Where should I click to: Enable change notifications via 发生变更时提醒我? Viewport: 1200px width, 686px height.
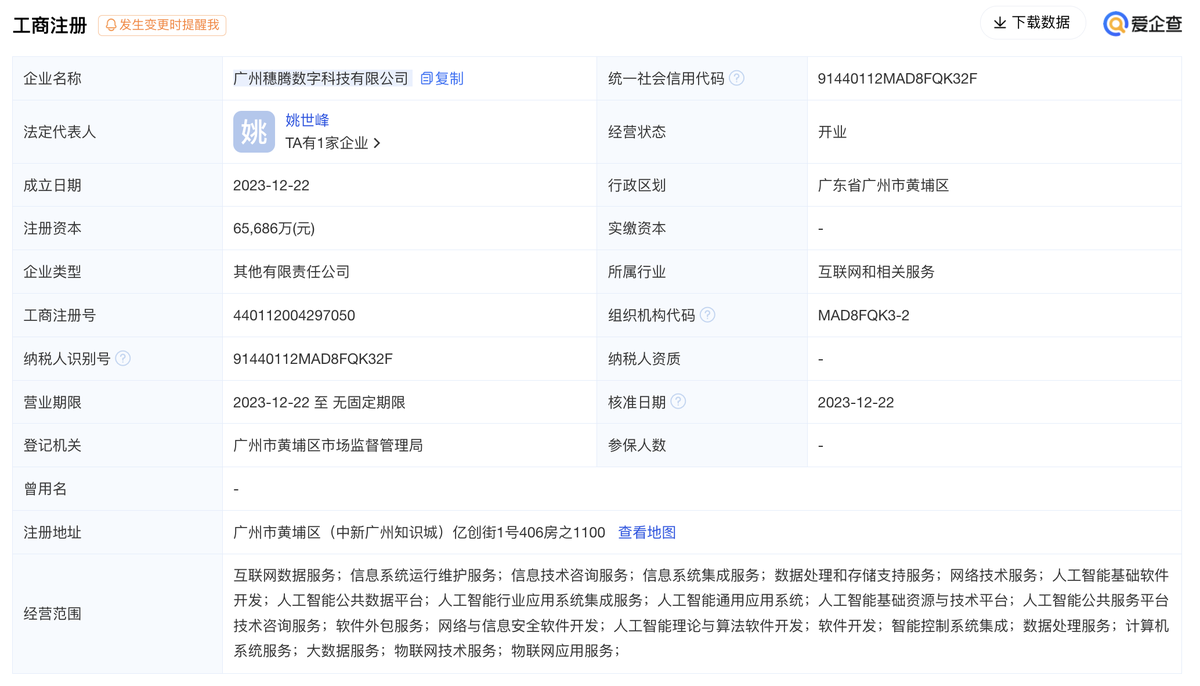161,25
